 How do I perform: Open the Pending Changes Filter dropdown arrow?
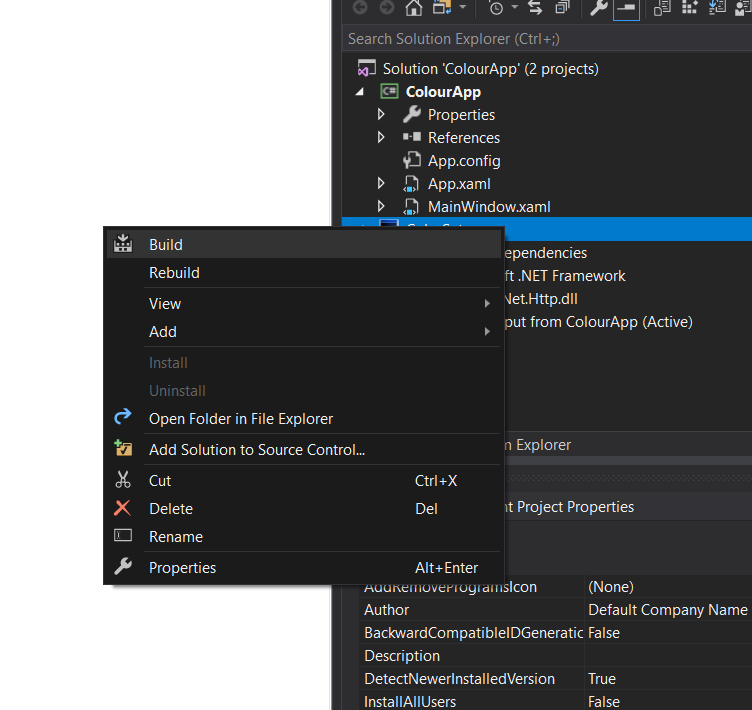point(515,7)
